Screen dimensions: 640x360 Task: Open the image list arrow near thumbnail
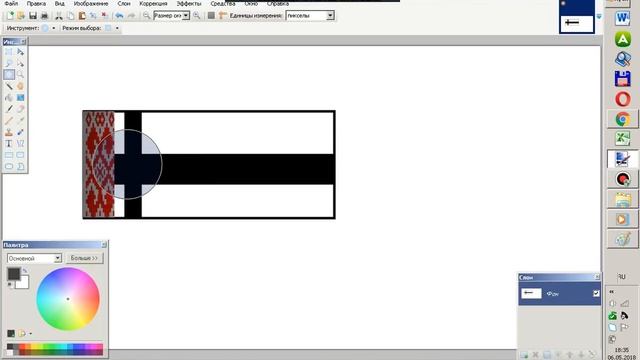(x=599, y=16)
